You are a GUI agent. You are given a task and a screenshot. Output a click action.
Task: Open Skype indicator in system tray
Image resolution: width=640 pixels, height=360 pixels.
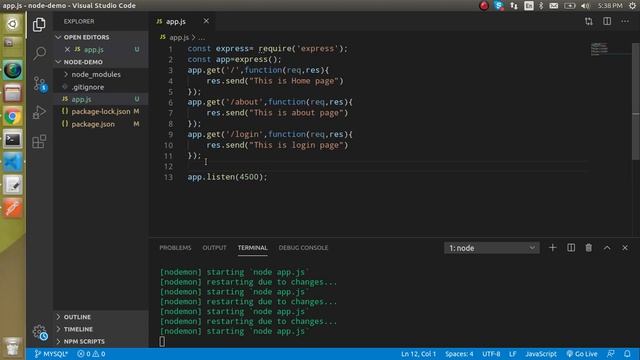pos(499,6)
